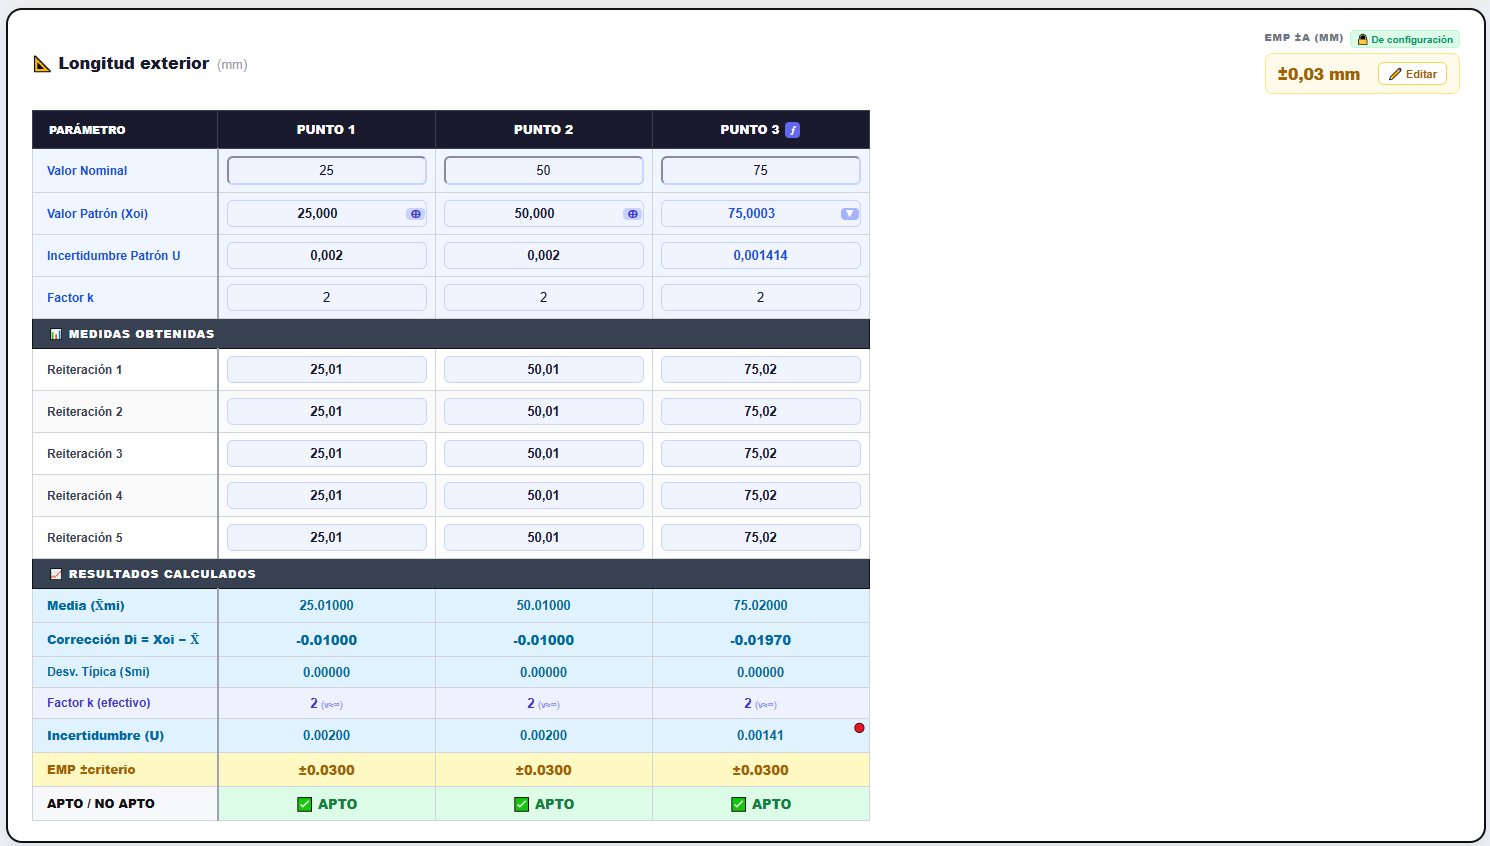Viewport: 1490px width, 846px height.
Task: Click the green check icon under Punto 3
Action: 739,804
